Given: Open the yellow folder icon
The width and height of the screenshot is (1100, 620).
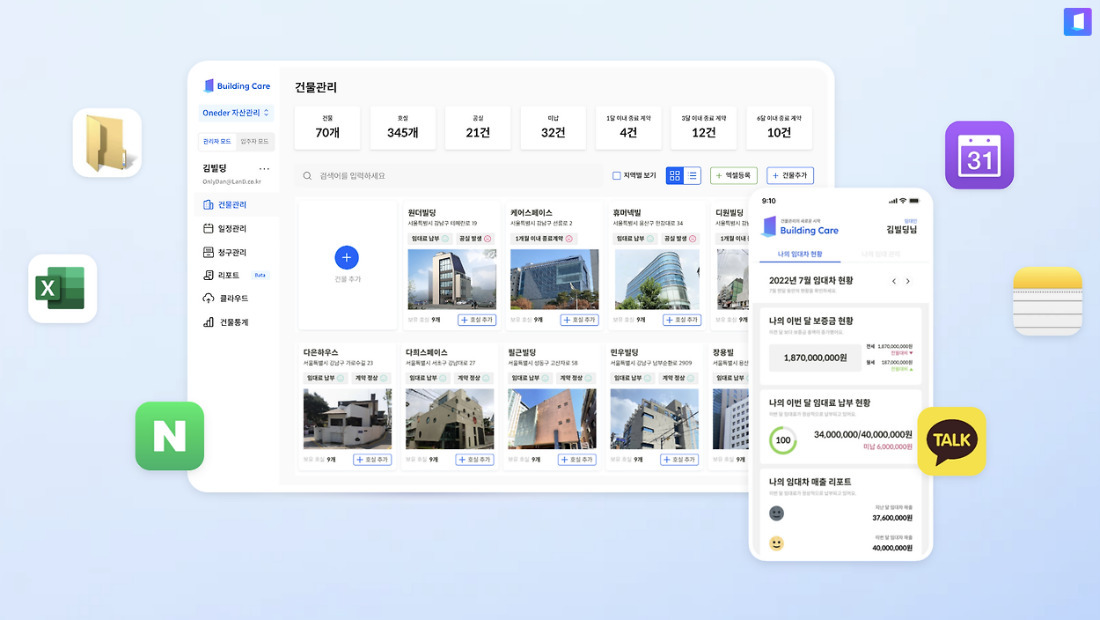Looking at the screenshot, I should (x=107, y=143).
